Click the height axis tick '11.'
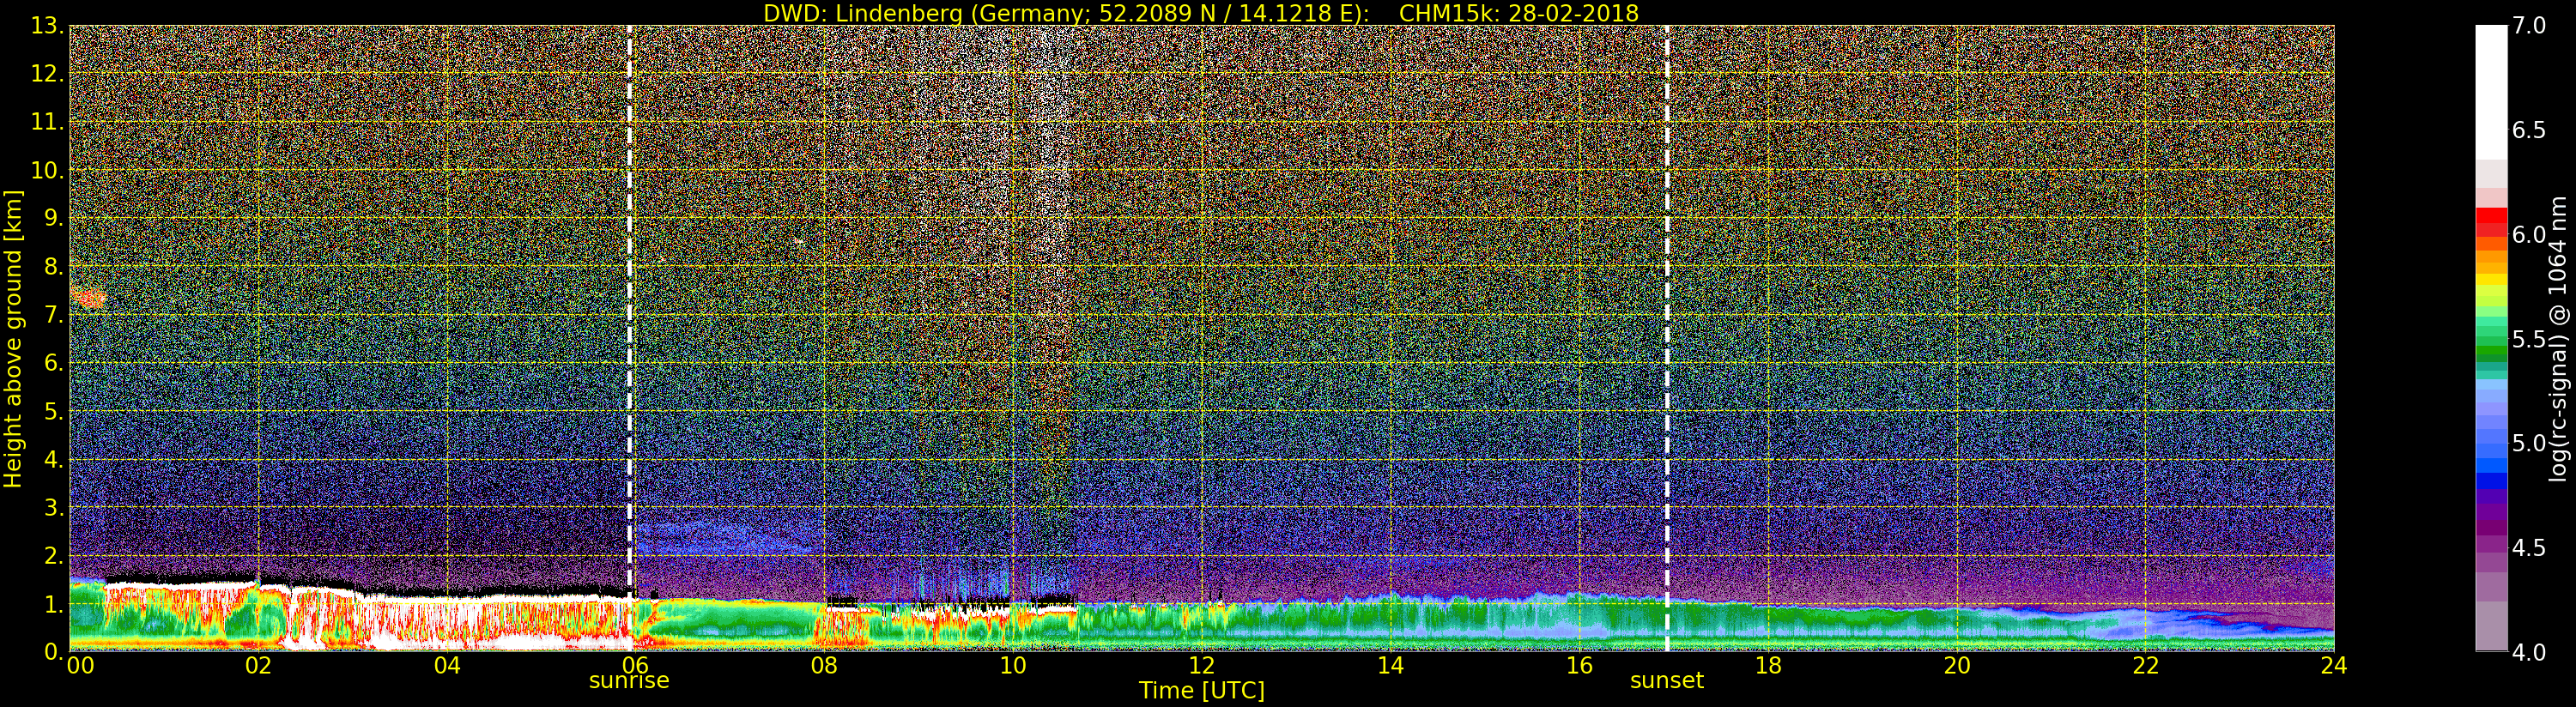 pos(46,122)
